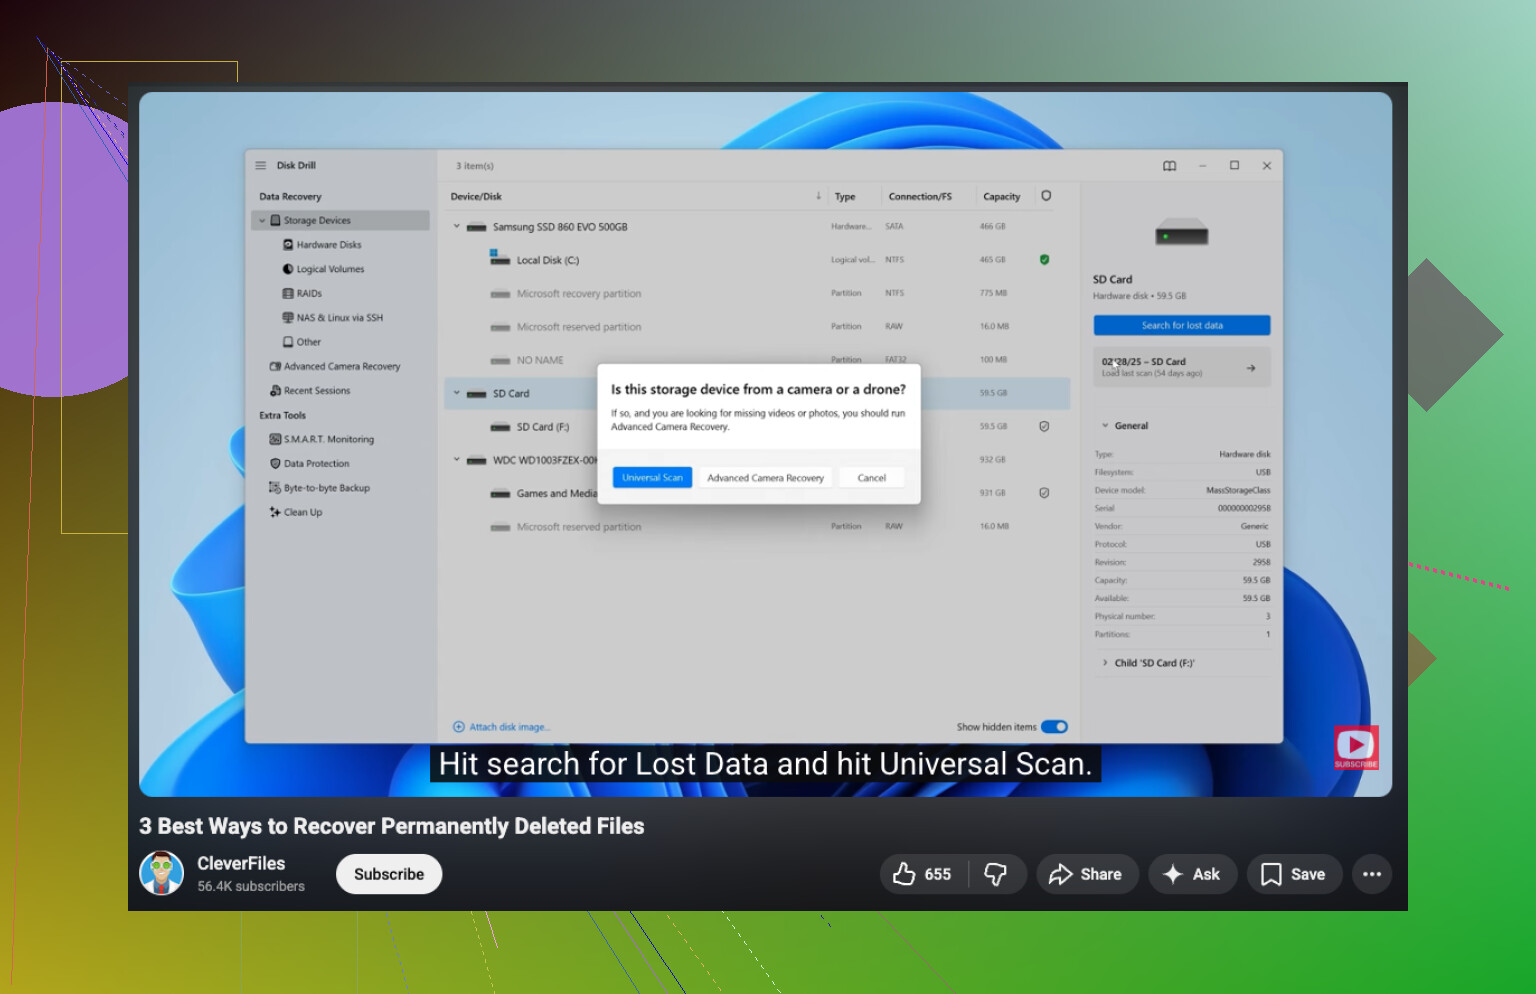Click the Share button below the video
The width and height of the screenshot is (1536, 994).
click(x=1086, y=875)
